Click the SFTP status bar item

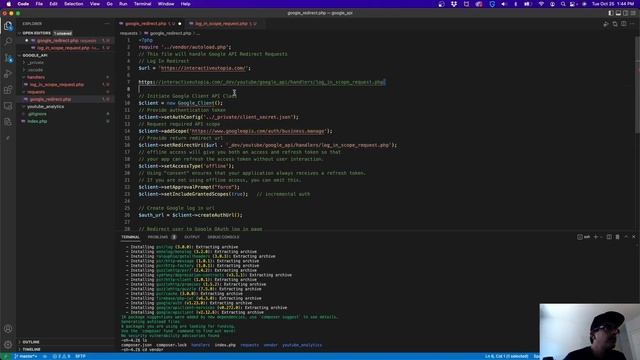coord(80,356)
